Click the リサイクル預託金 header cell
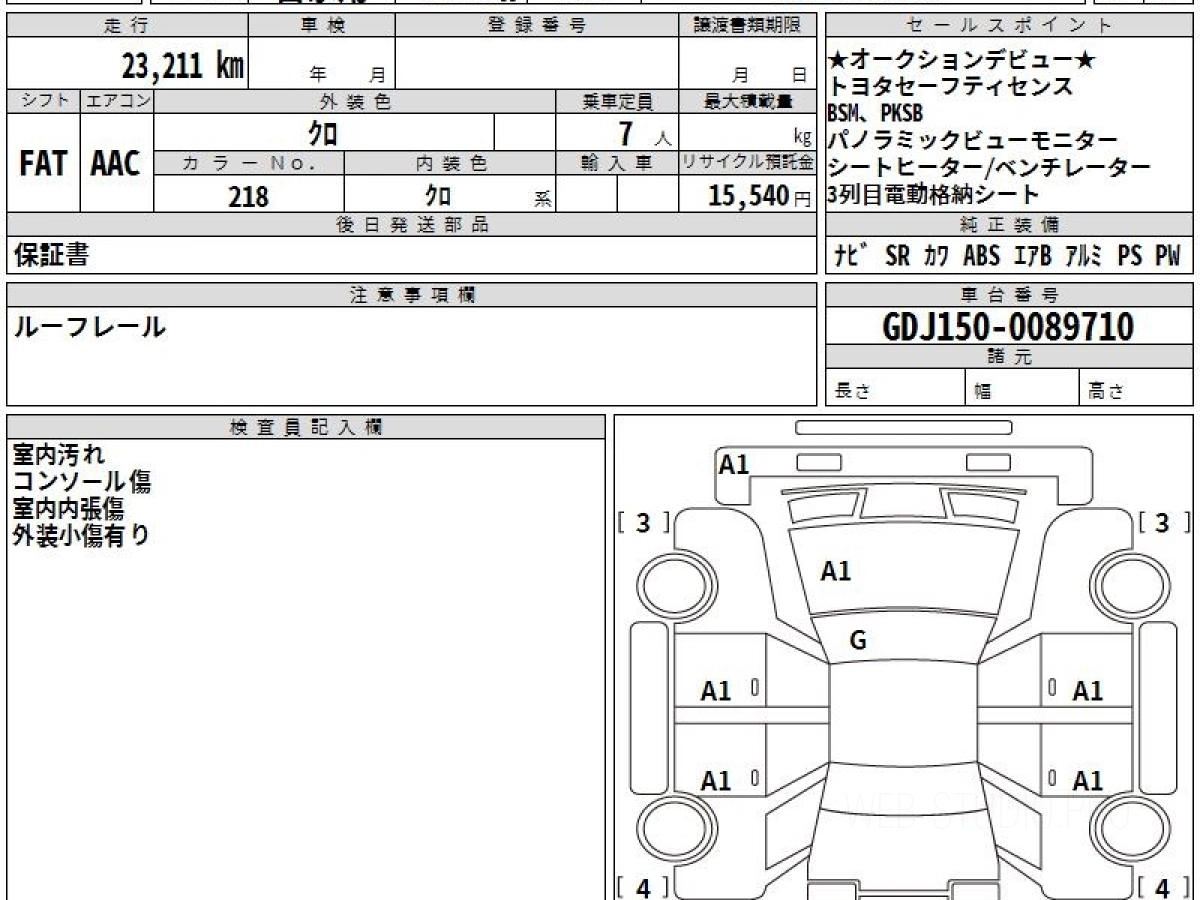The height and width of the screenshot is (900, 1200). (748, 164)
